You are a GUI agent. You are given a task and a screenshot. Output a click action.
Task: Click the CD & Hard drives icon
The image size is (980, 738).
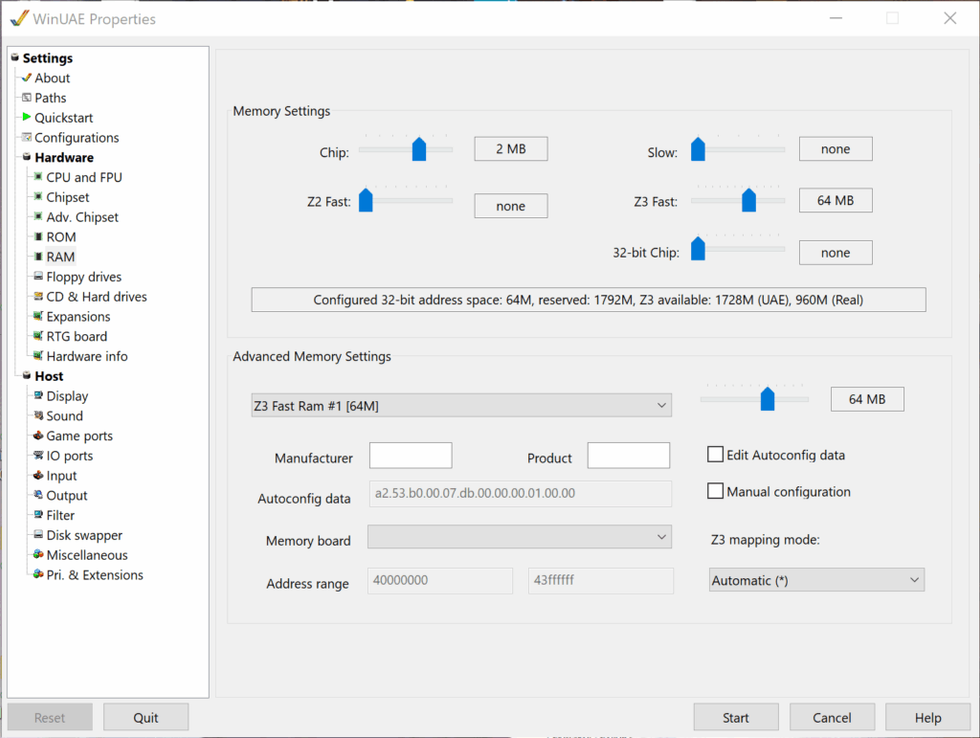[x=38, y=296]
